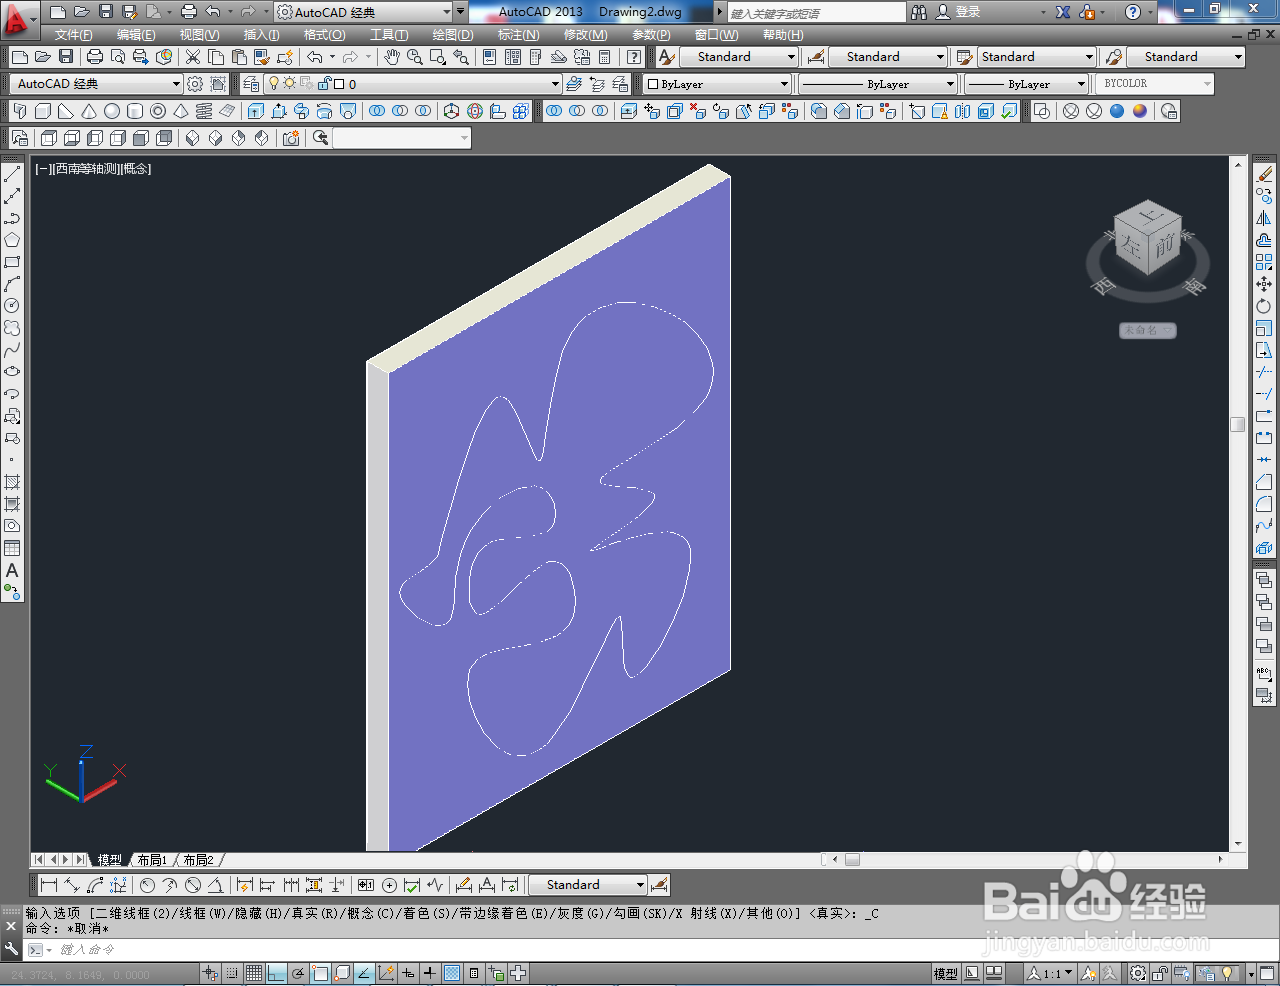Viewport: 1280px width, 986px height.
Task: Select the Cylinder solid tool
Action: 135,111
